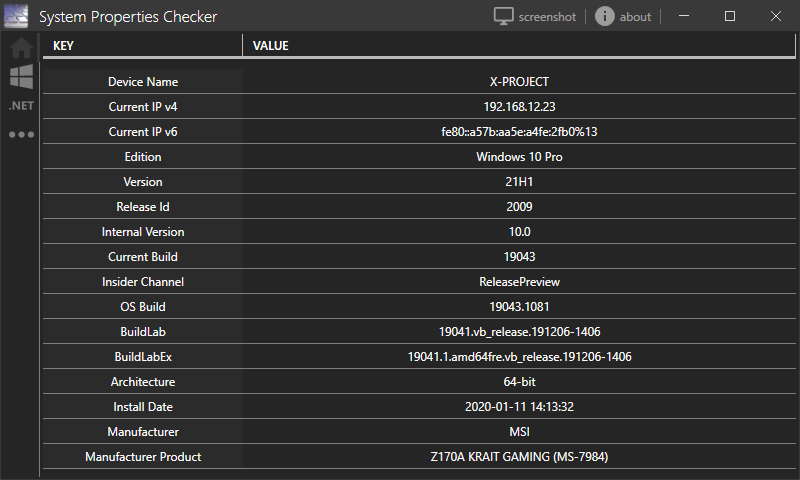
Task: Click the about info icon
Action: click(x=605, y=16)
